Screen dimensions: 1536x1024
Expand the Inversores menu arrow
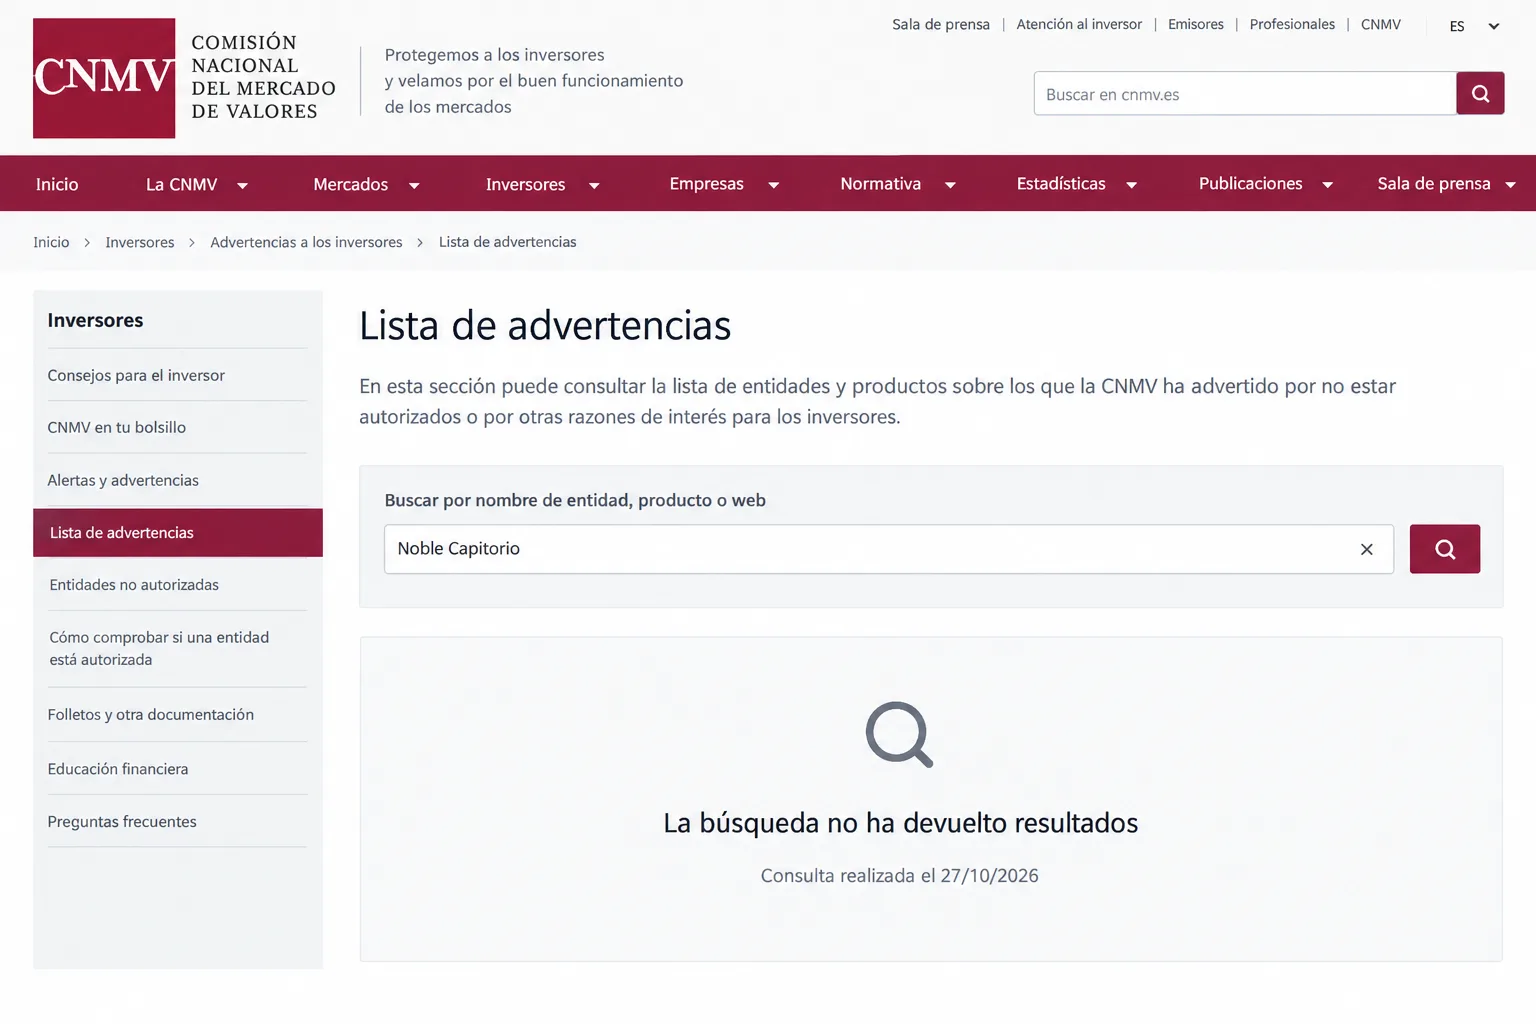pyautogui.click(x=594, y=185)
